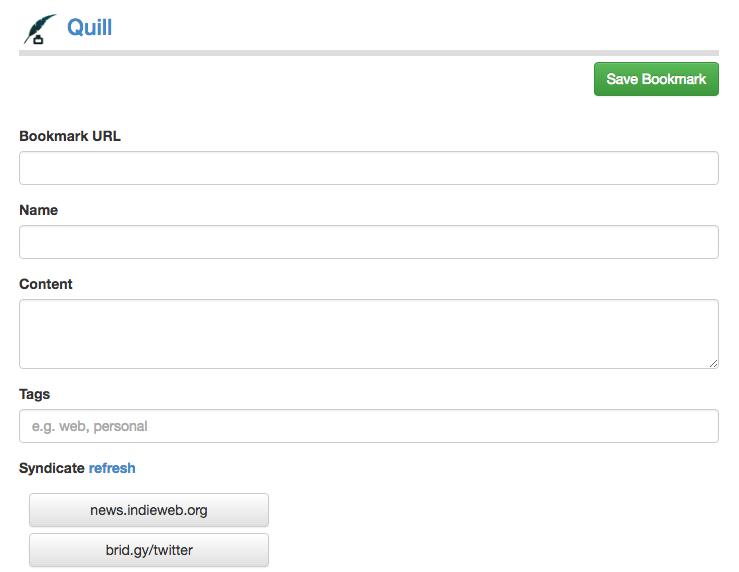Viewport: 739px width, 572px height.
Task: Click the Name field label
Action: (x=39, y=210)
